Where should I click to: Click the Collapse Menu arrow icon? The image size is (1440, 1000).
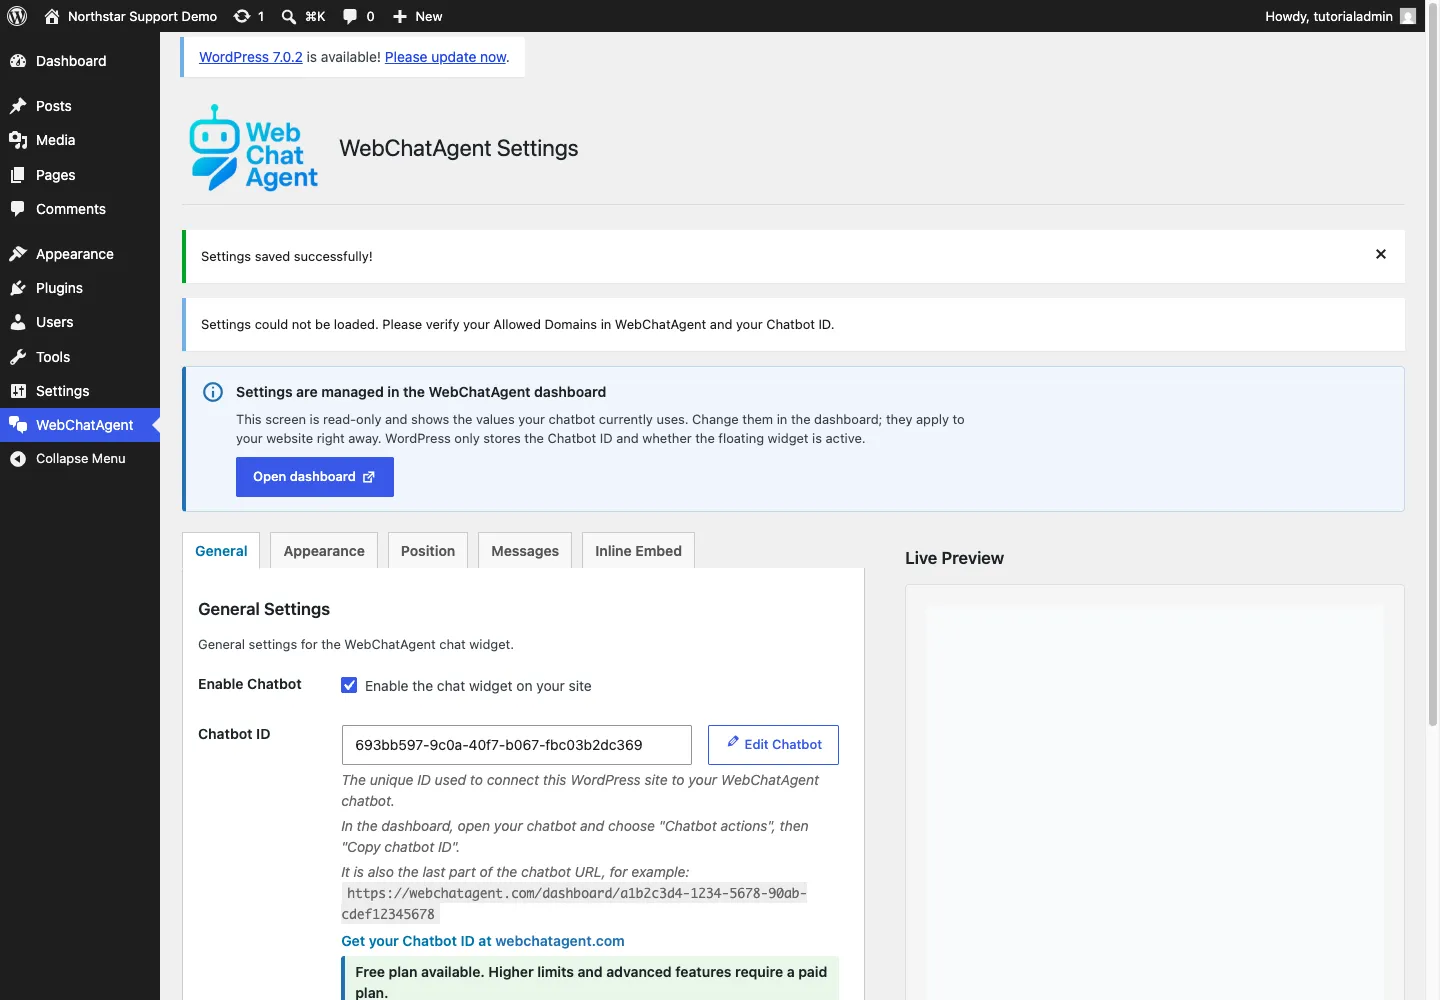18,459
